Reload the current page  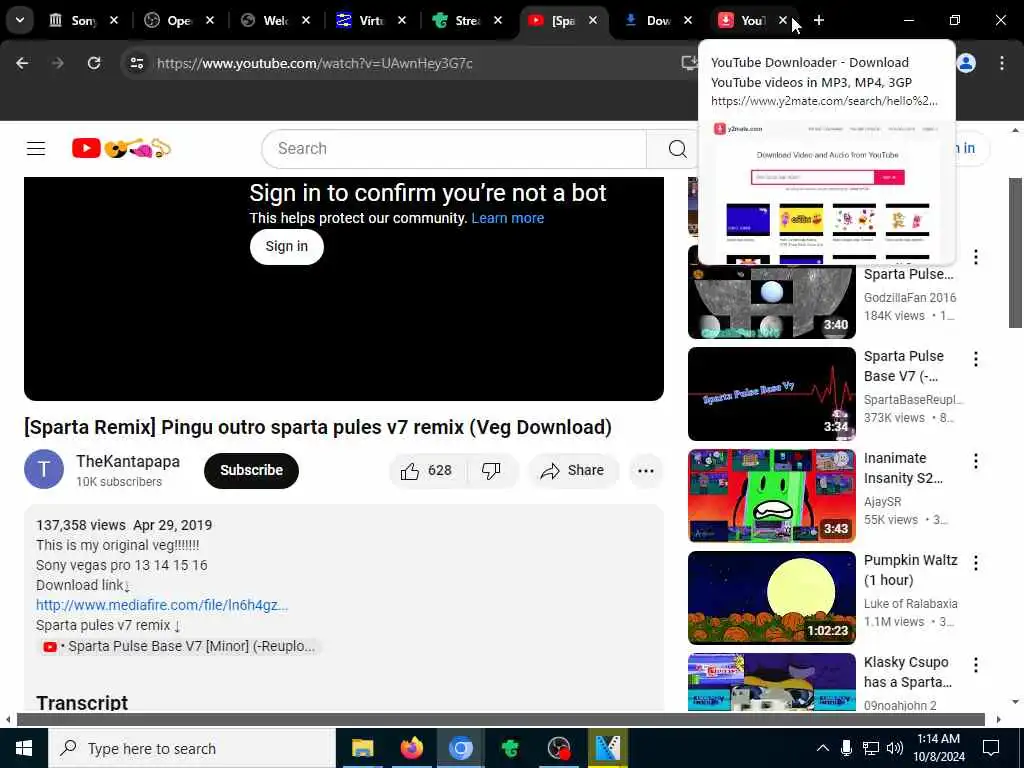pos(94,63)
